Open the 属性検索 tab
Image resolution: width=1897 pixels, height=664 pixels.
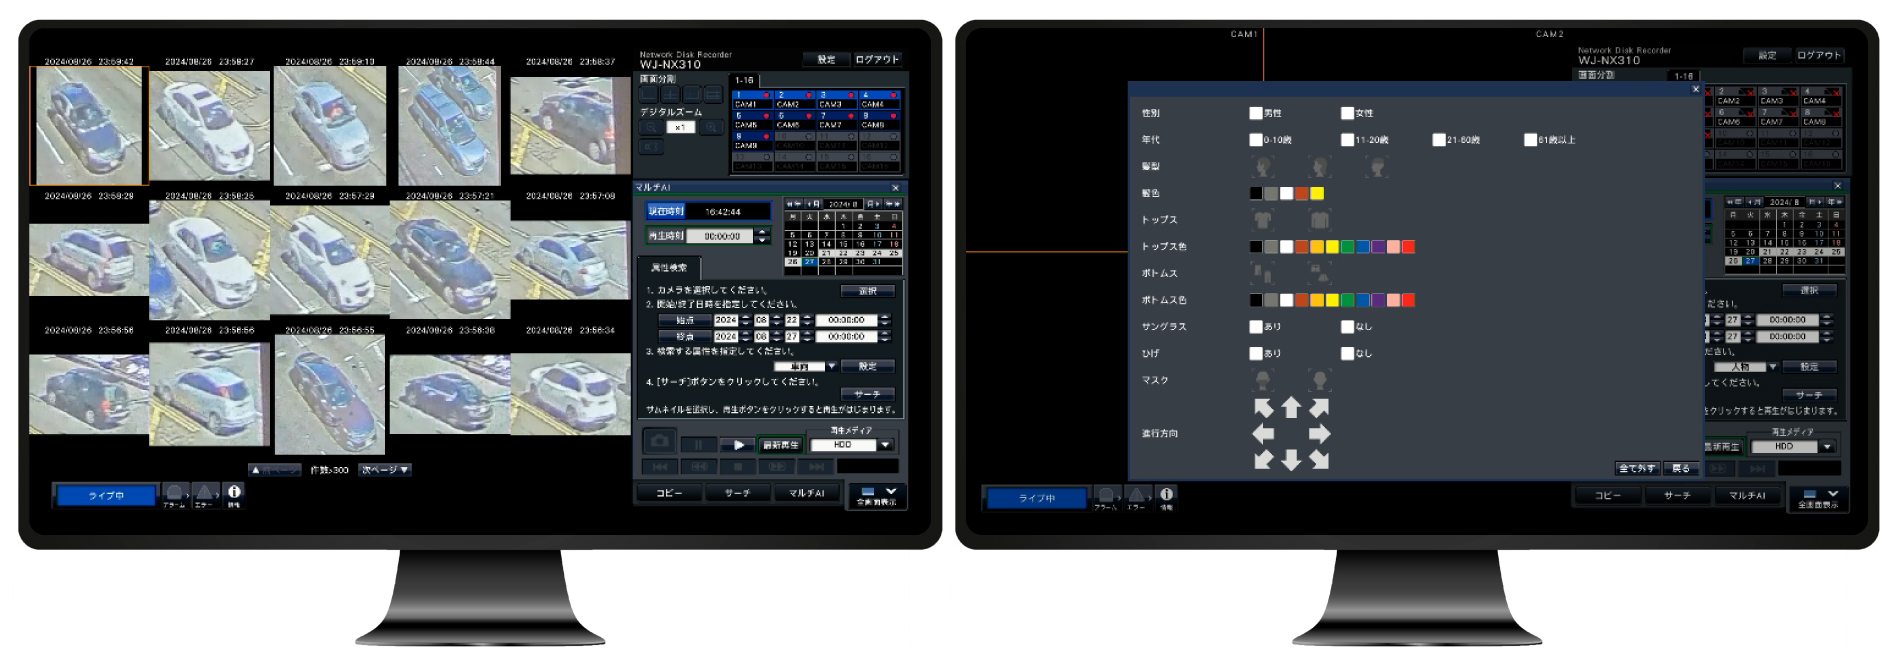[x=669, y=268]
